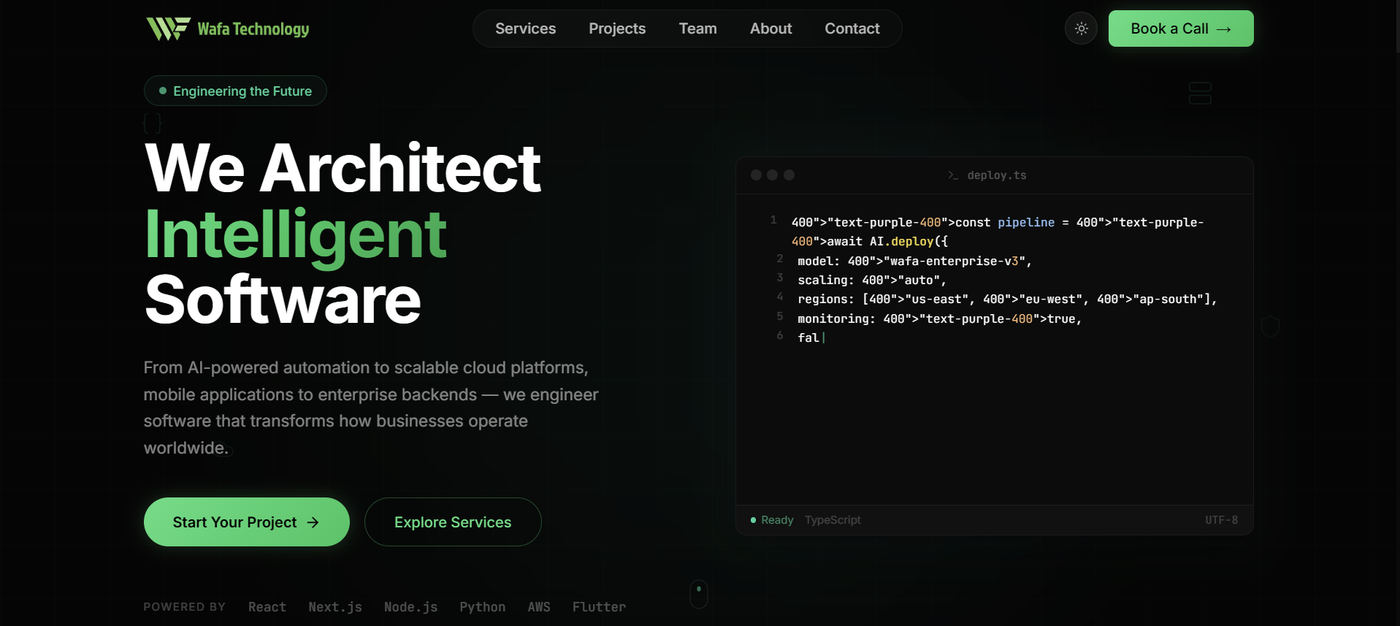This screenshot has width=1400, height=626.
Task: Click the React label under Powered By
Action: [x=267, y=607]
